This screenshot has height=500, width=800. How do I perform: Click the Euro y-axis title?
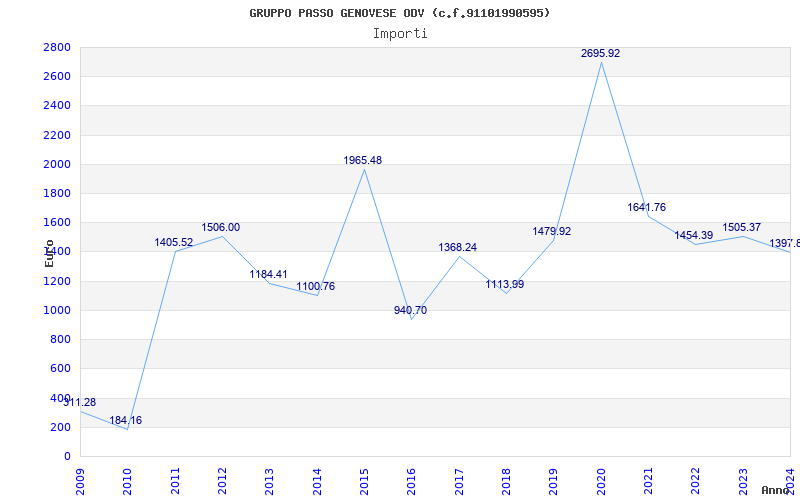pyautogui.click(x=49, y=253)
